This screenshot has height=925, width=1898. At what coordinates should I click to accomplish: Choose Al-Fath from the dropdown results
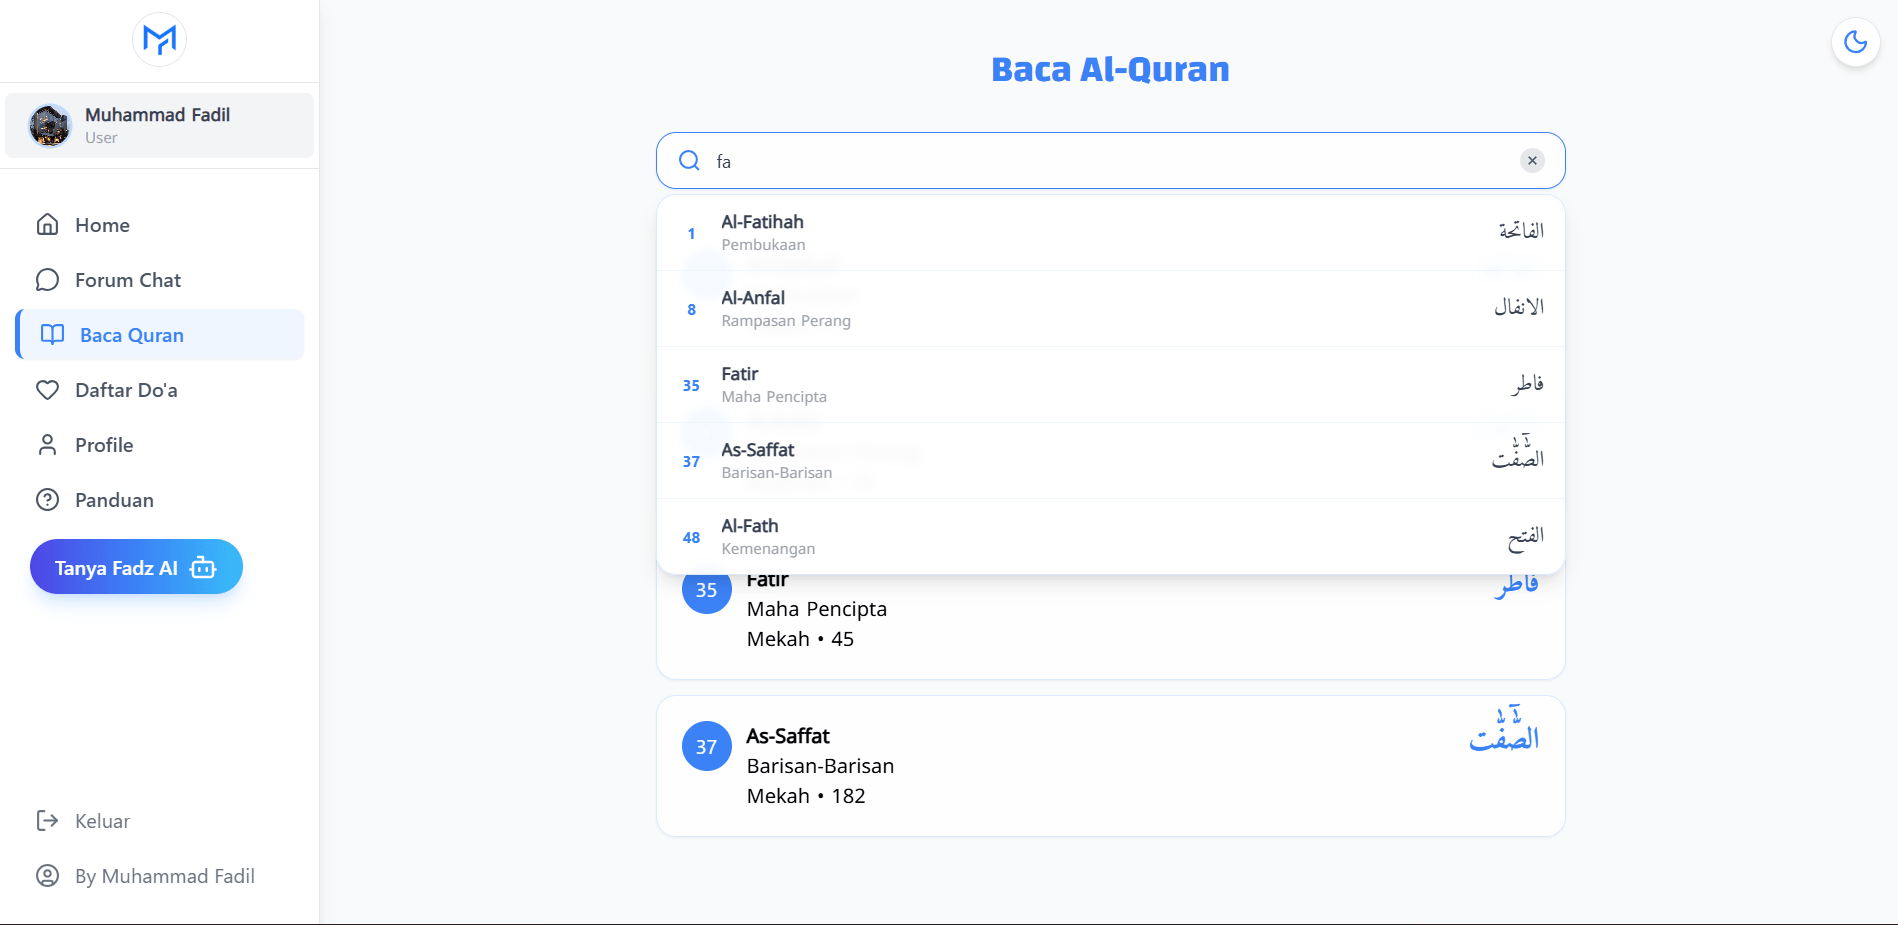coord(1110,536)
